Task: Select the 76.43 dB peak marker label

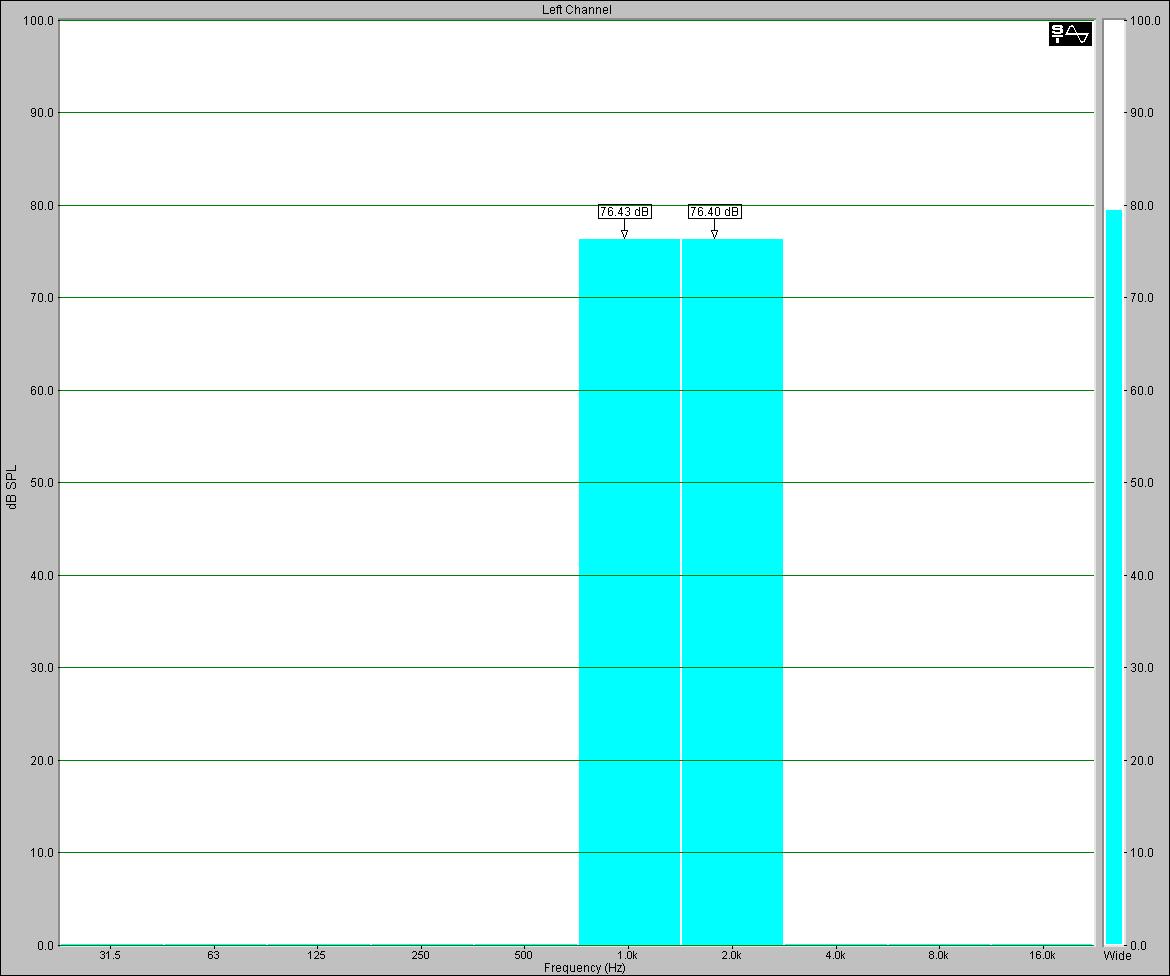Action: point(625,212)
